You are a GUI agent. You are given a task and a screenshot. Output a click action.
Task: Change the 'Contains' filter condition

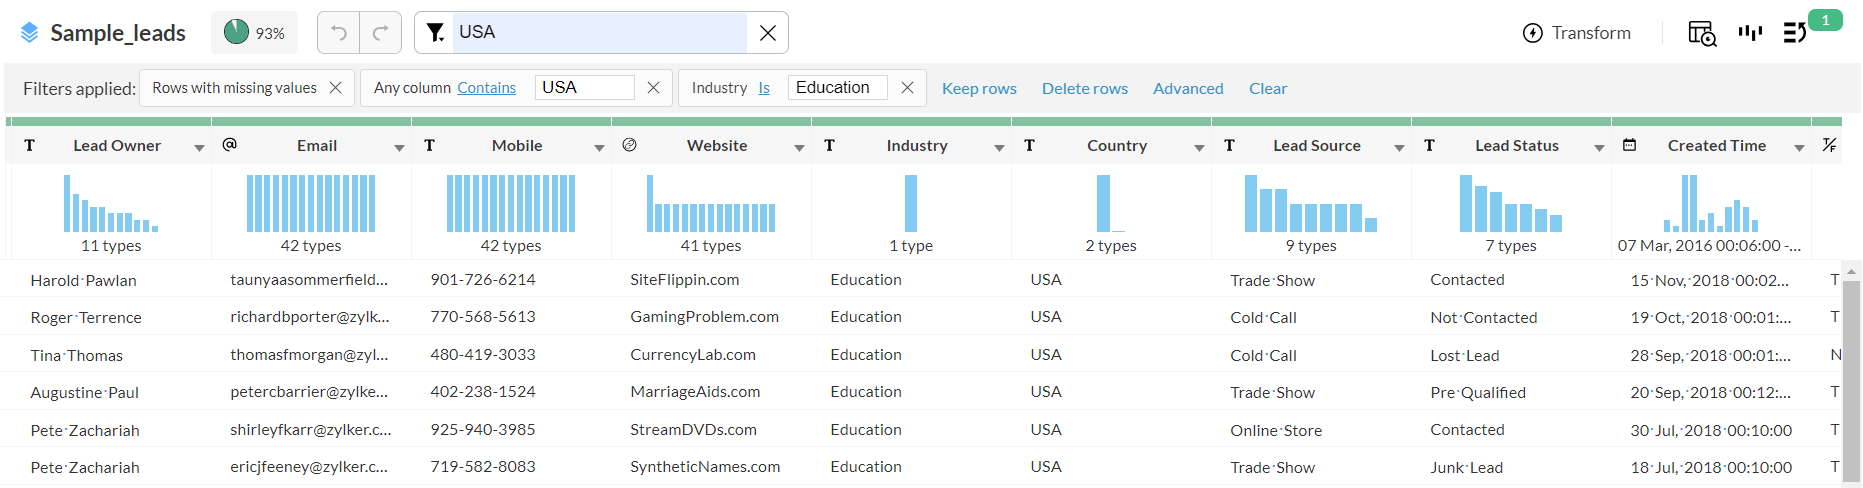click(x=487, y=88)
